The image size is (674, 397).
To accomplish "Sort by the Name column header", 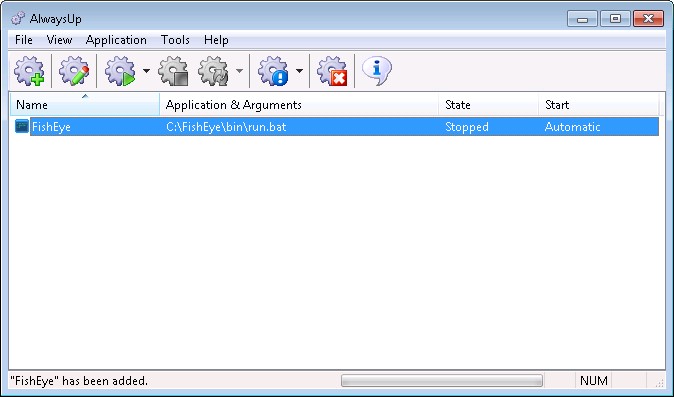I will point(85,104).
